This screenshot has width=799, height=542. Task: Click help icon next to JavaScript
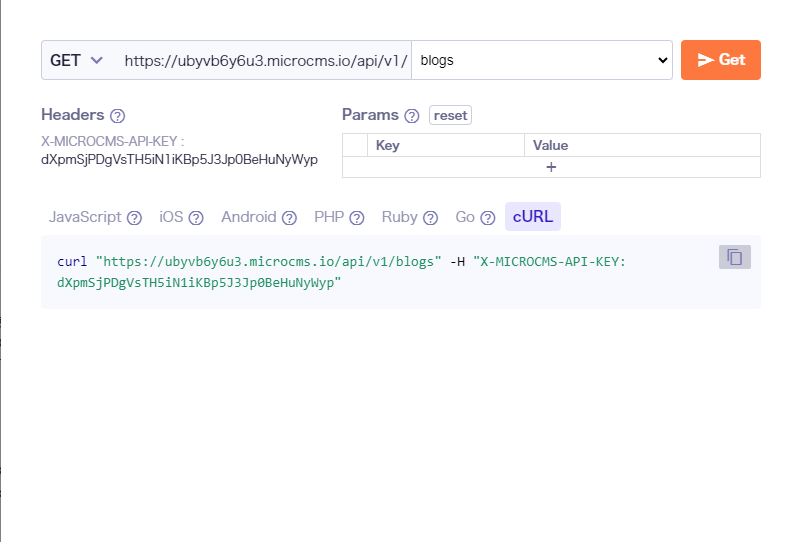[x=134, y=218]
